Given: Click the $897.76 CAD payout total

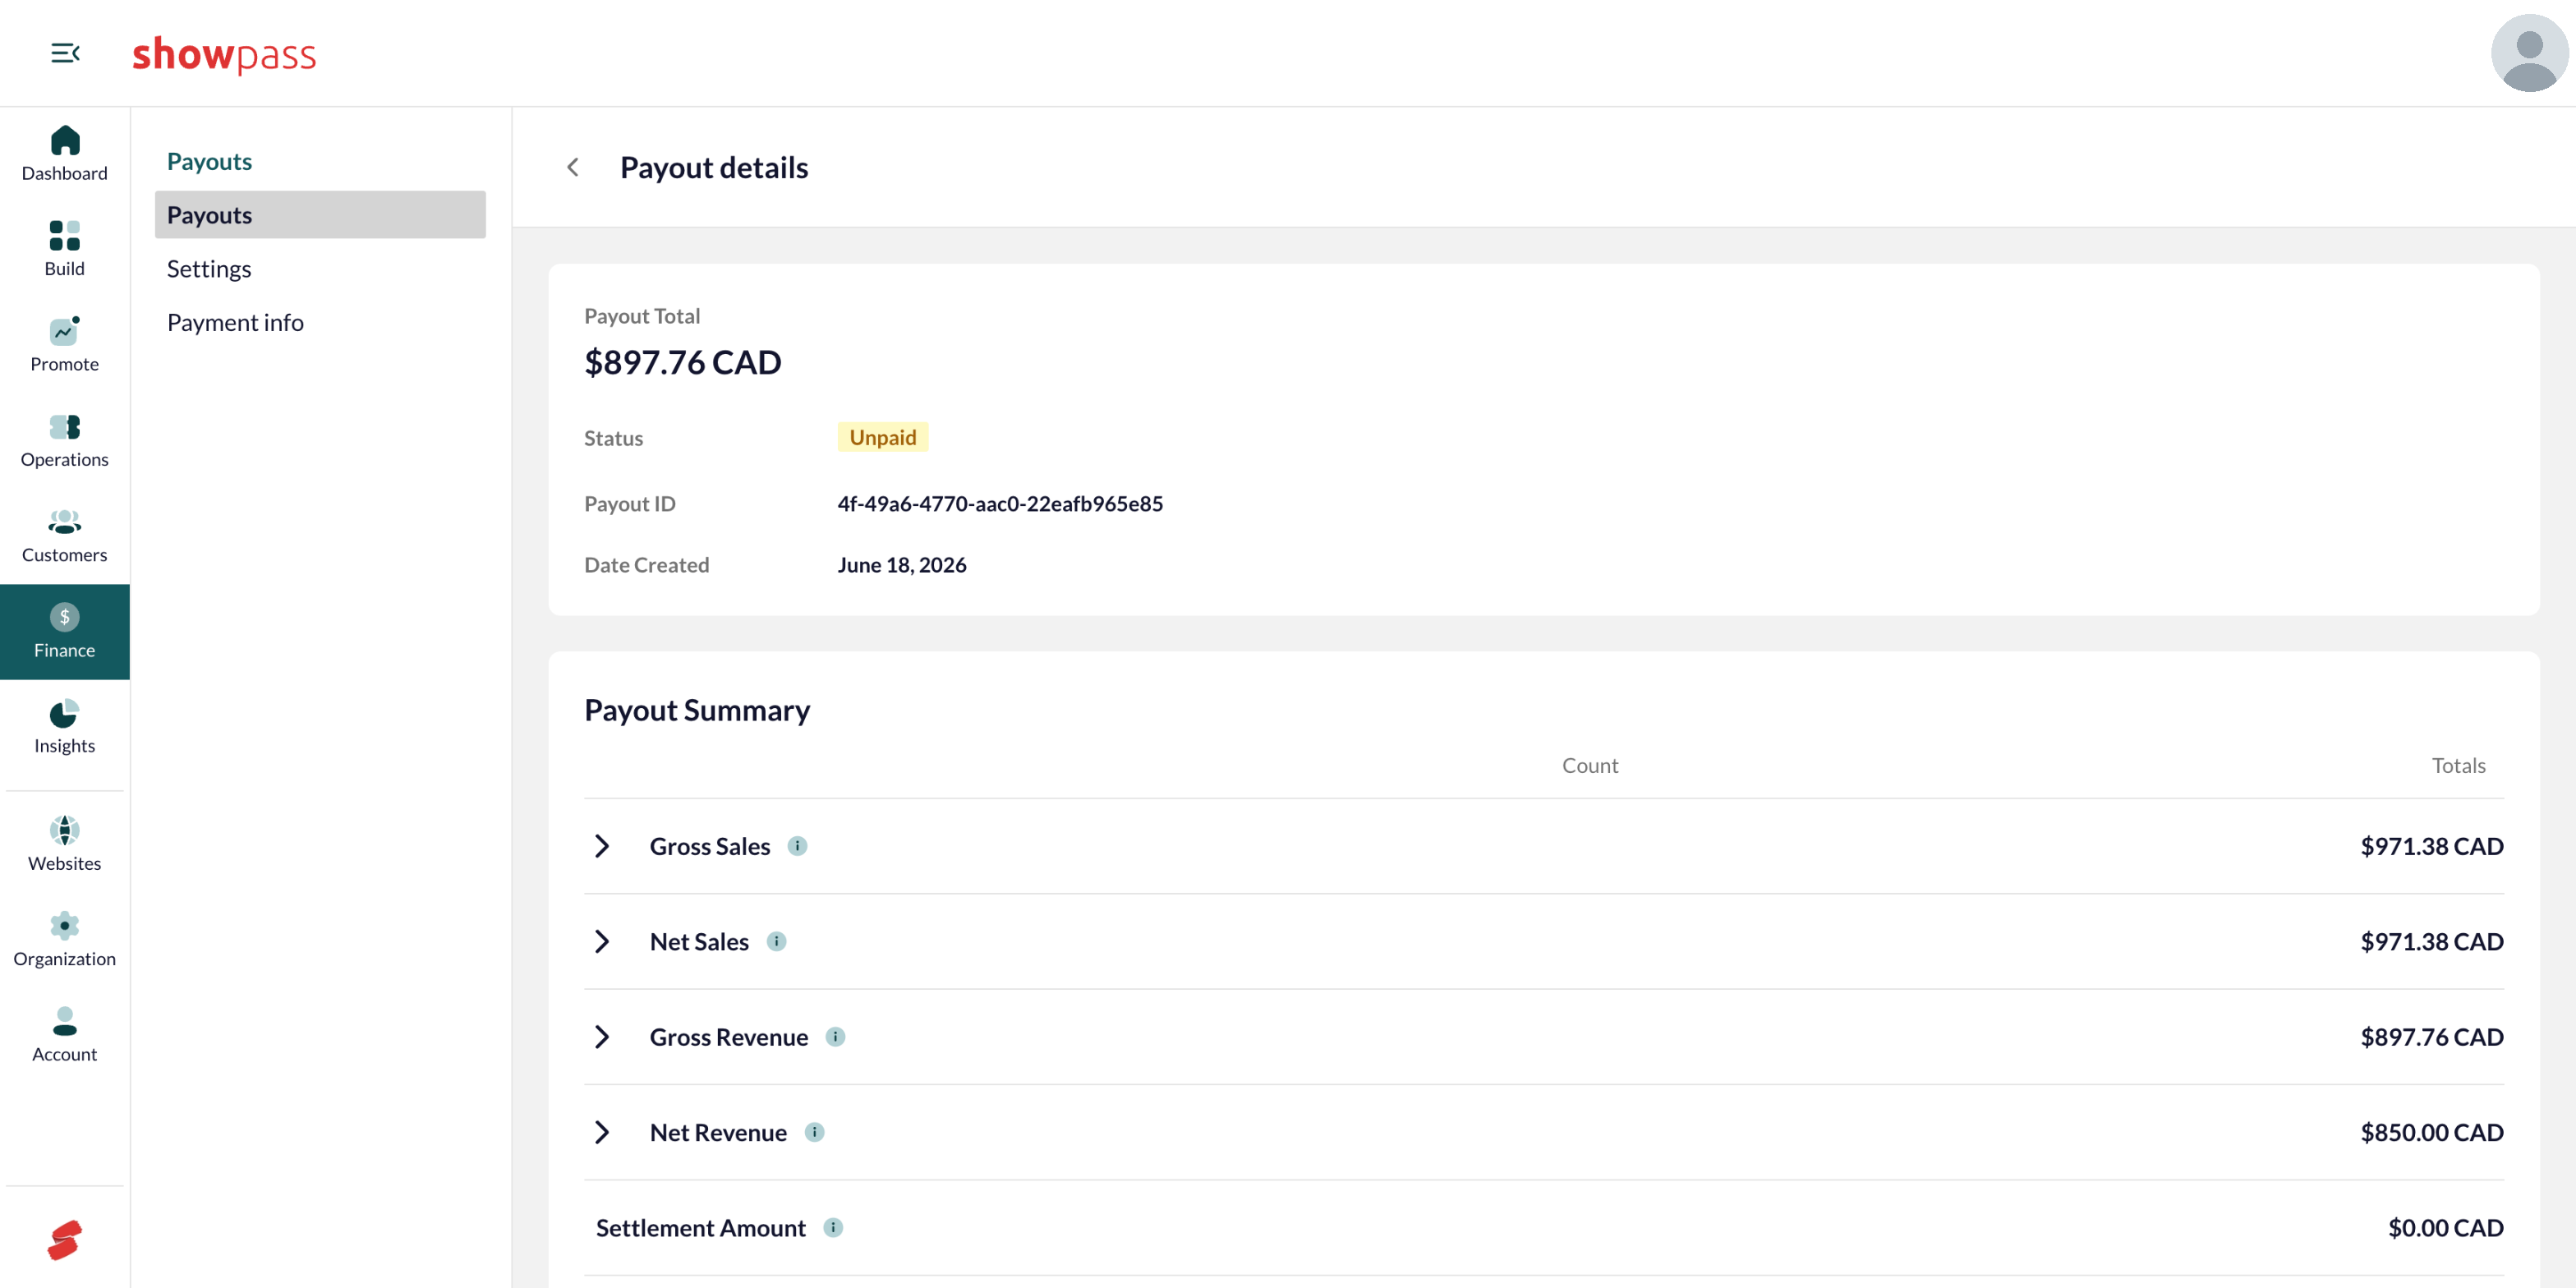Looking at the screenshot, I should [x=682, y=362].
